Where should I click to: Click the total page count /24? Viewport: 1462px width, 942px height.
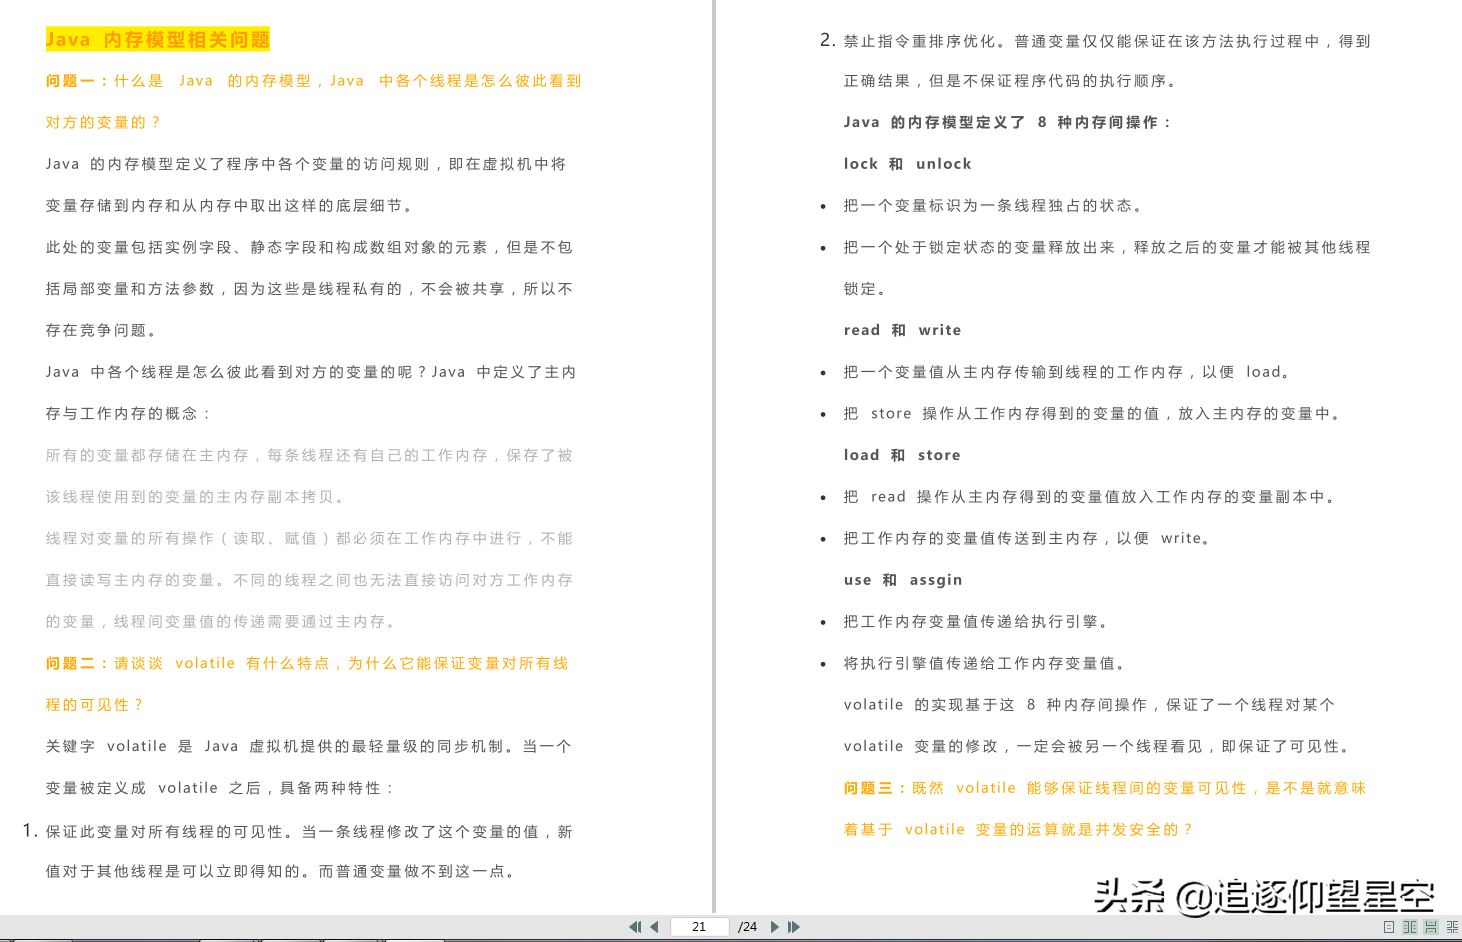[748, 927]
